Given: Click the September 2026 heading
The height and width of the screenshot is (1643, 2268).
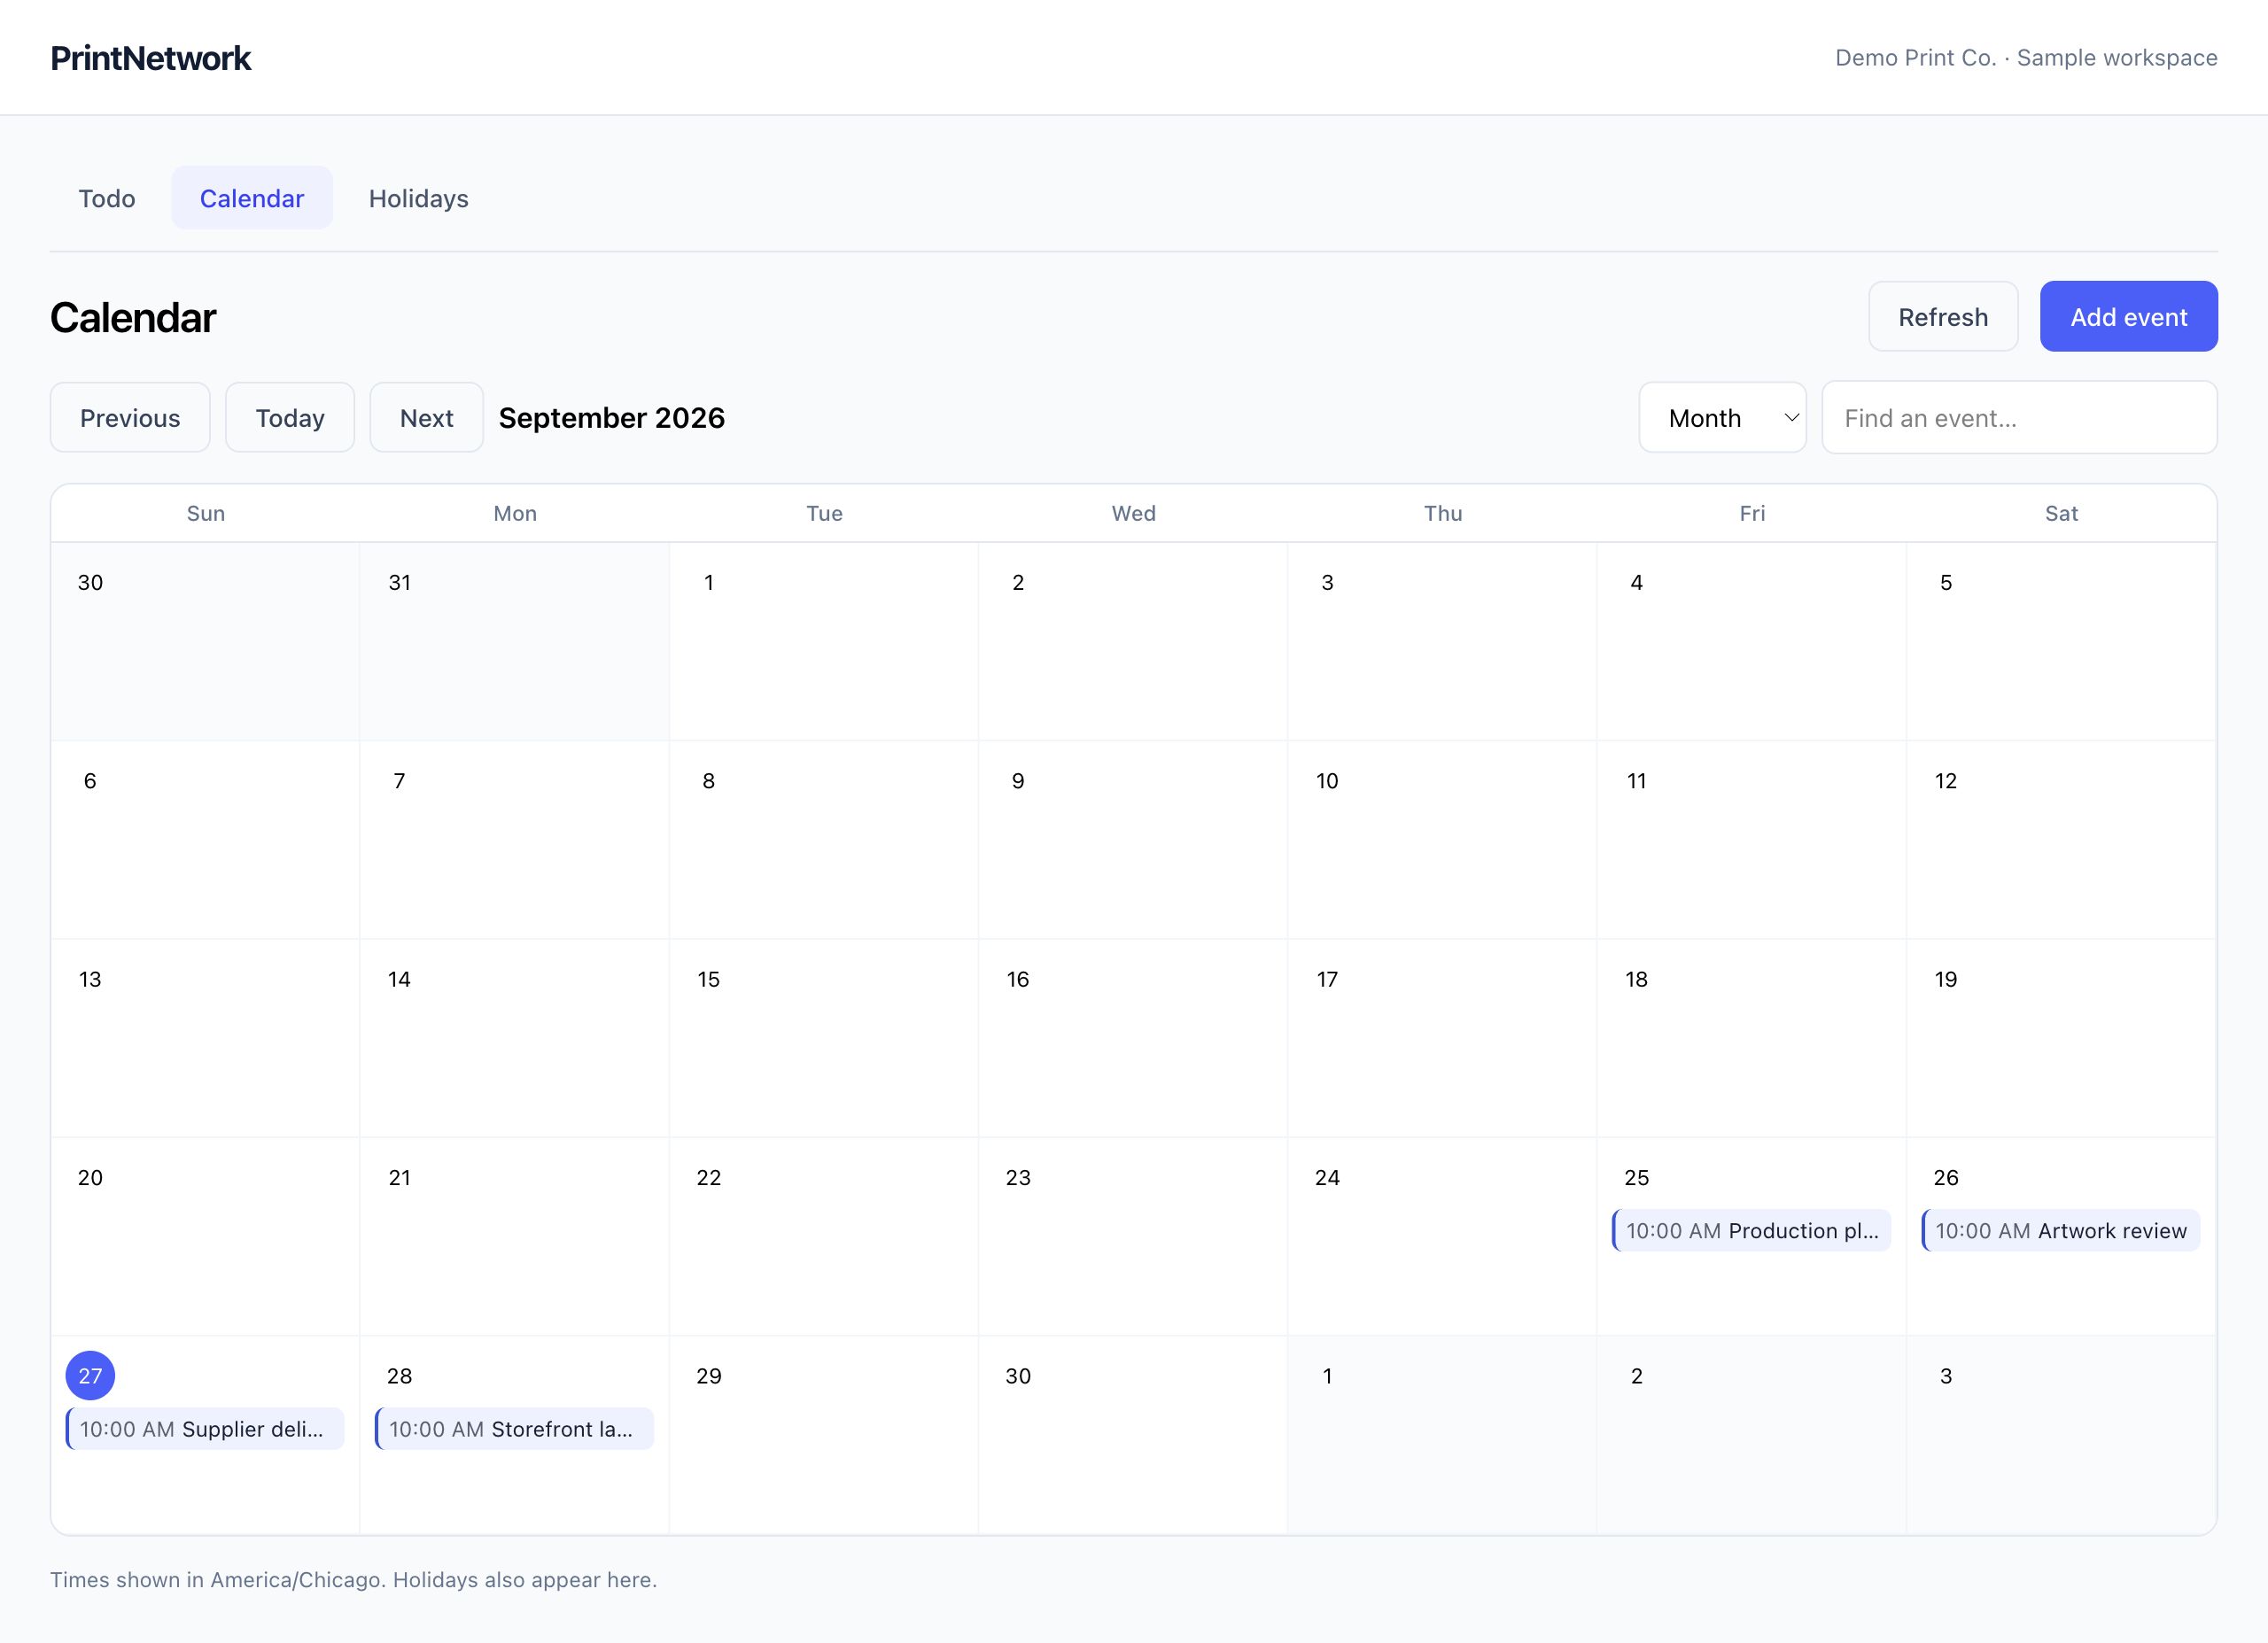Looking at the screenshot, I should [612, 418].
